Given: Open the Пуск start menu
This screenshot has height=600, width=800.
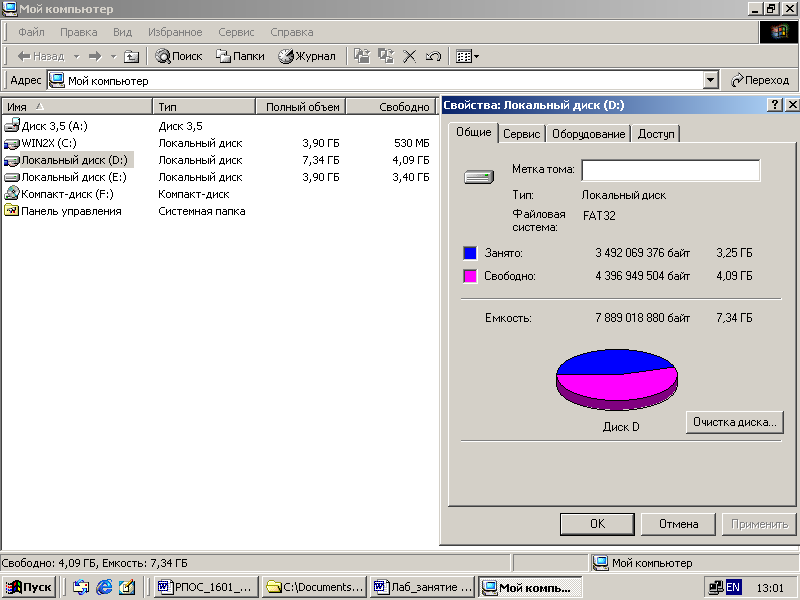Looking at the screenshot, I should pos(29,587).
